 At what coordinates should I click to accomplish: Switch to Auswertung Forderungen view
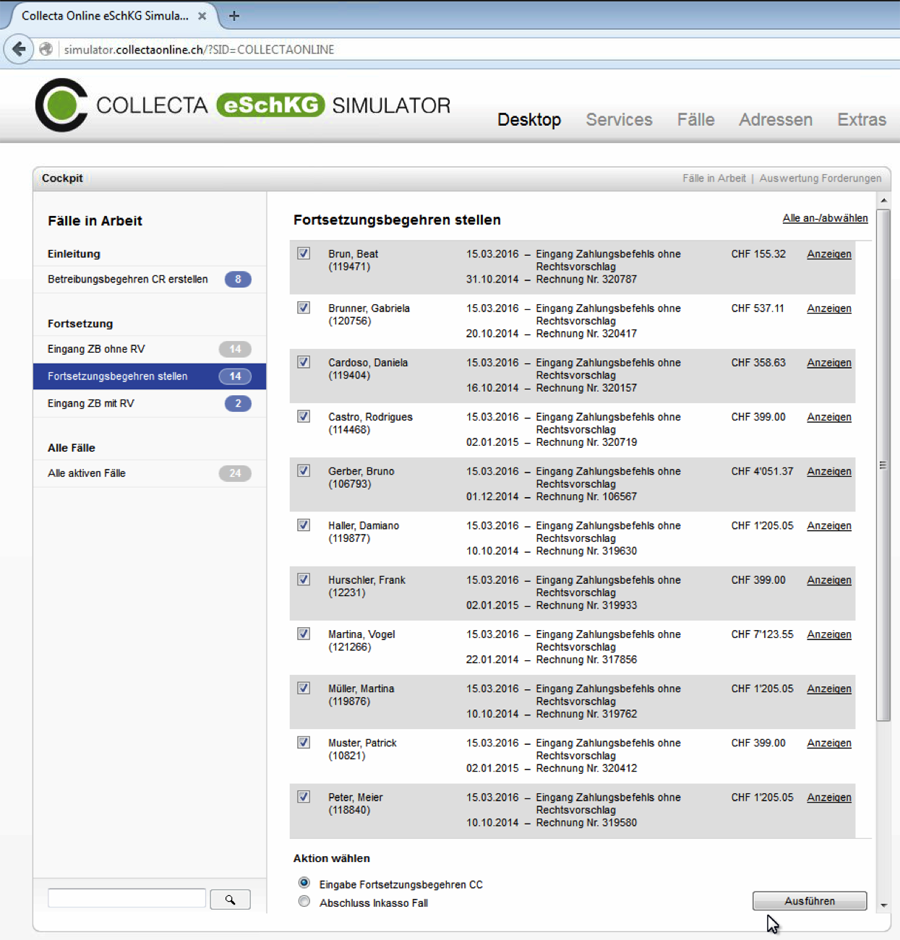pyautogui.click(x=820, y=178)
